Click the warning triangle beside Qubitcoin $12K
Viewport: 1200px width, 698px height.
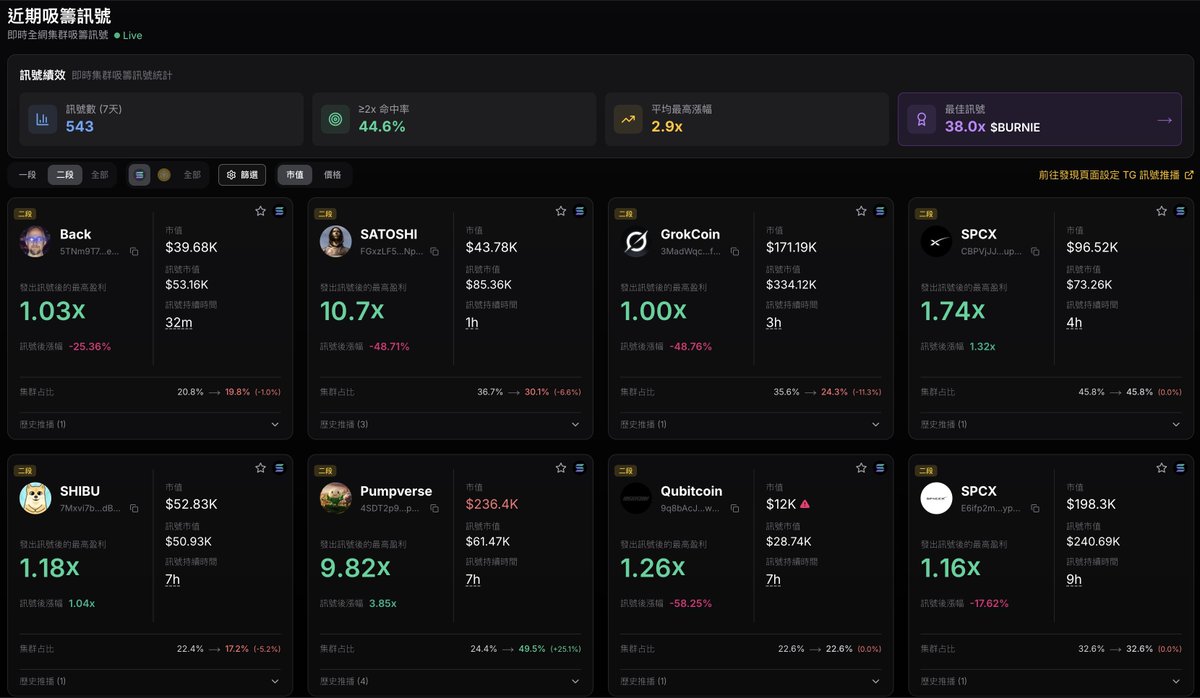pyautogui.click(x=805, y=504)
